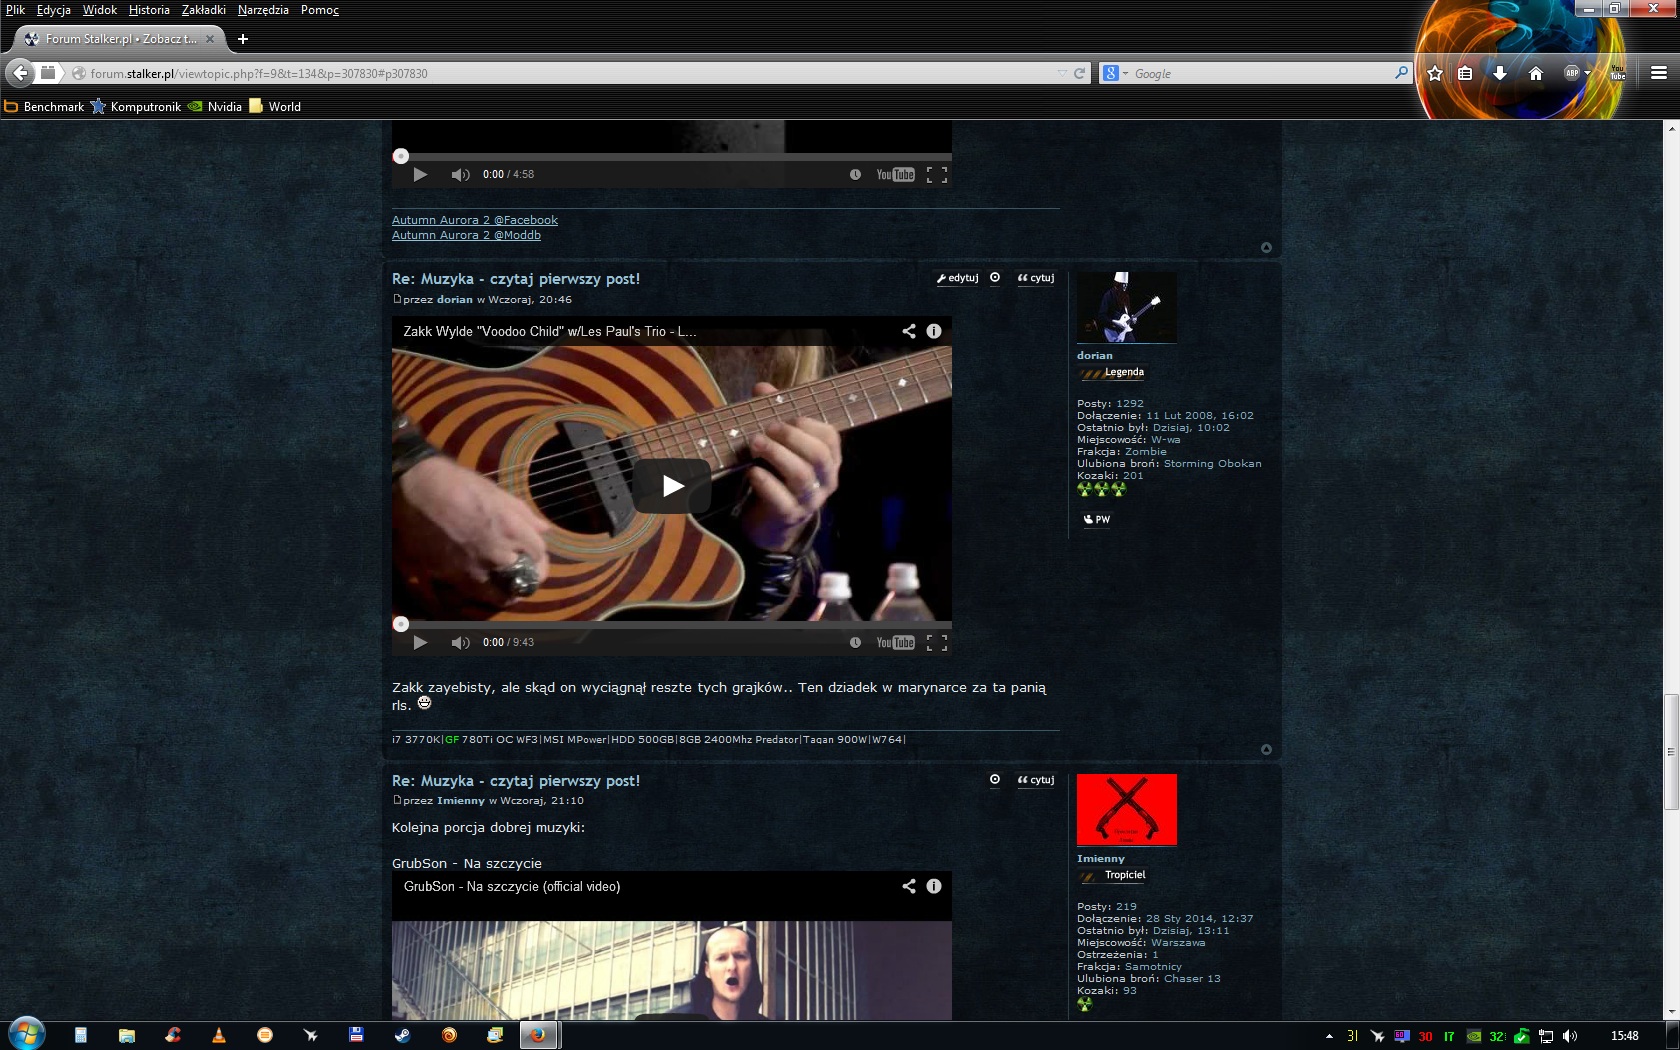1680x1050 pixels.
Task: Bookmark this page with the star icon
Action: (1435, 73)
